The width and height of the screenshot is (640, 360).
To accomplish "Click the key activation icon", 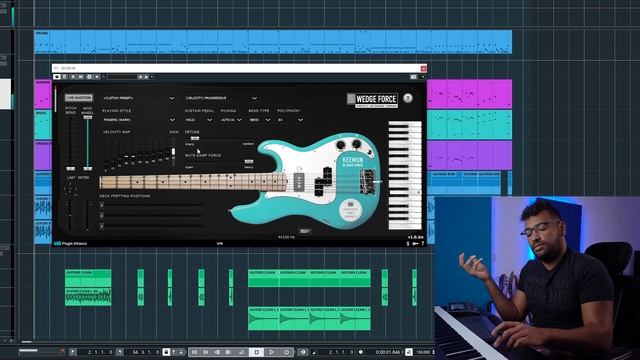I will (x=415, y=244).
